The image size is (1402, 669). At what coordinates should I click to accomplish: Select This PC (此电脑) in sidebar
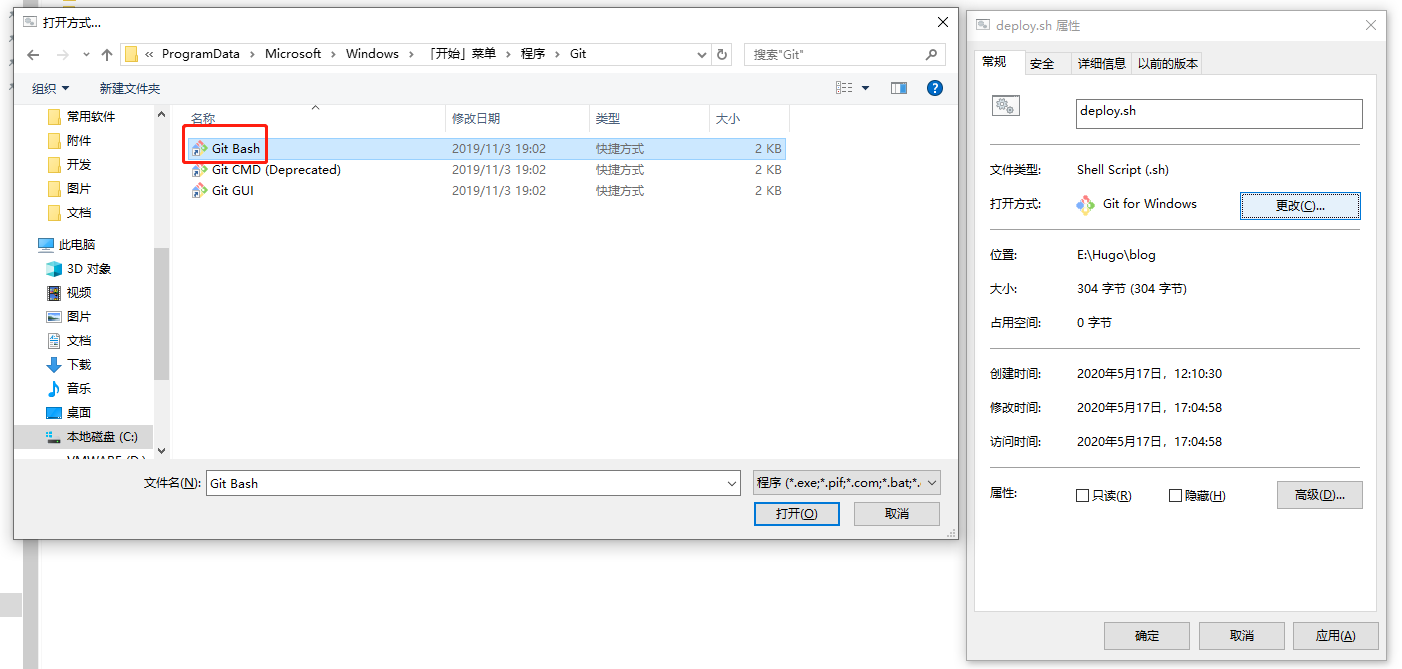click(67, 244)
